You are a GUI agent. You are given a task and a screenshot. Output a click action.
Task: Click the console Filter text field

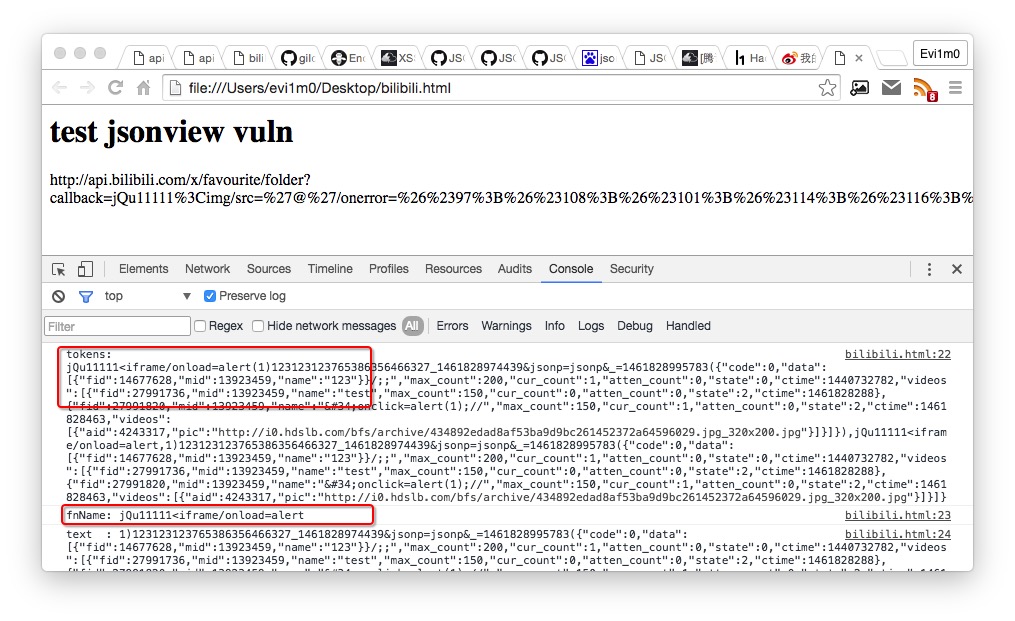point(117,326)
